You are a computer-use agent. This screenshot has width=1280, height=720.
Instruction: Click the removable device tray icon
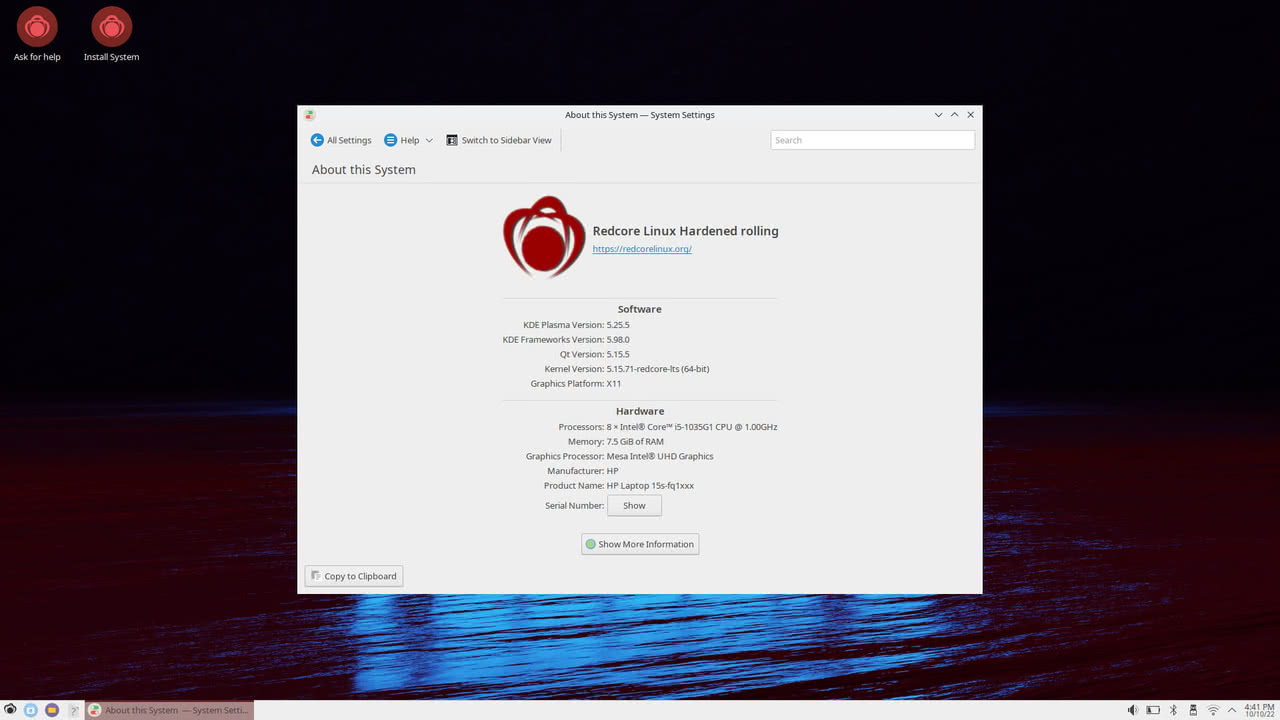[x=1193, y=710]
